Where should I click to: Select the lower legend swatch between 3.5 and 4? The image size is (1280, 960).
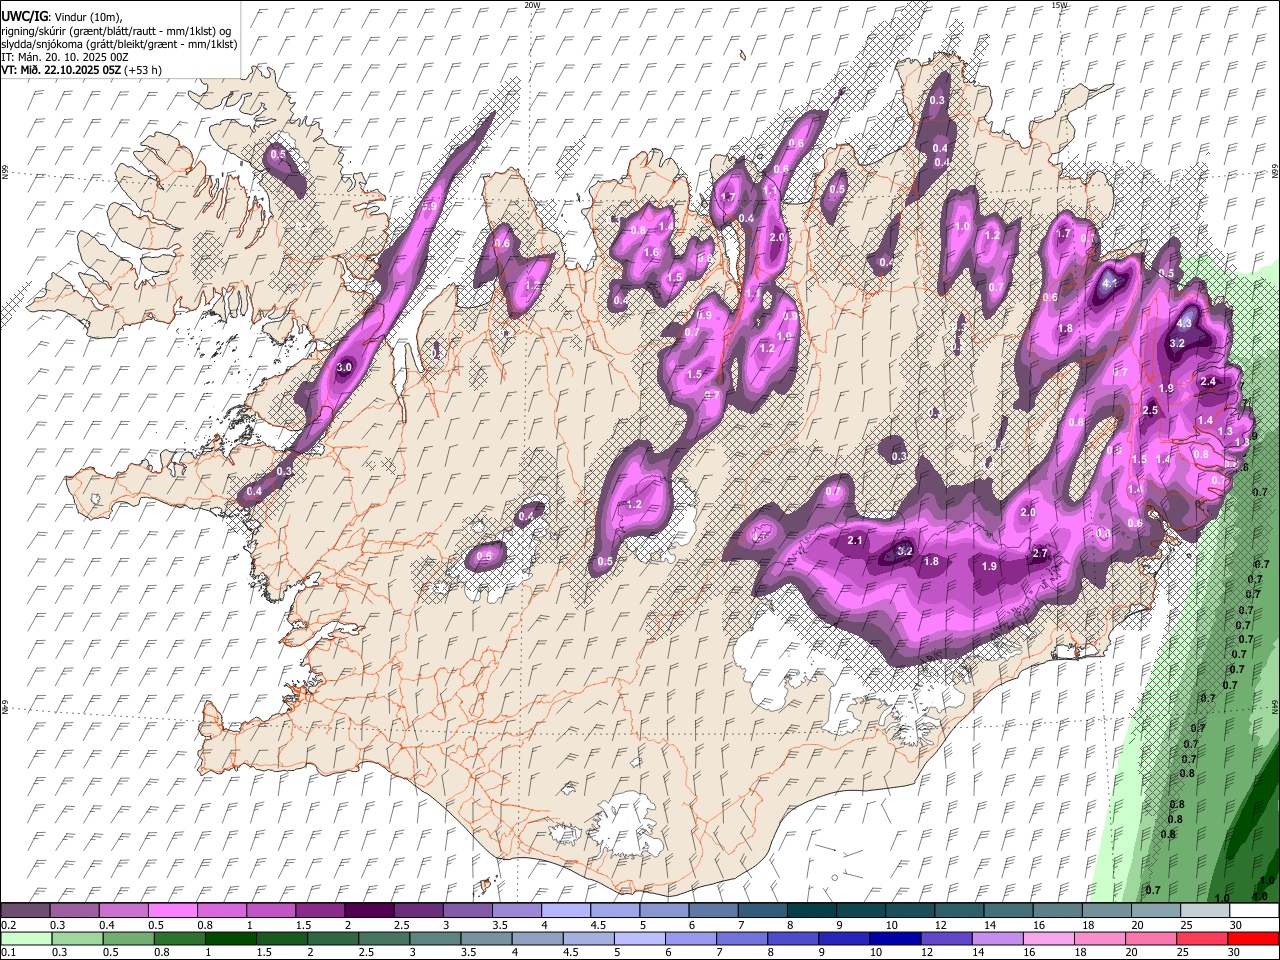coord(486,938)
